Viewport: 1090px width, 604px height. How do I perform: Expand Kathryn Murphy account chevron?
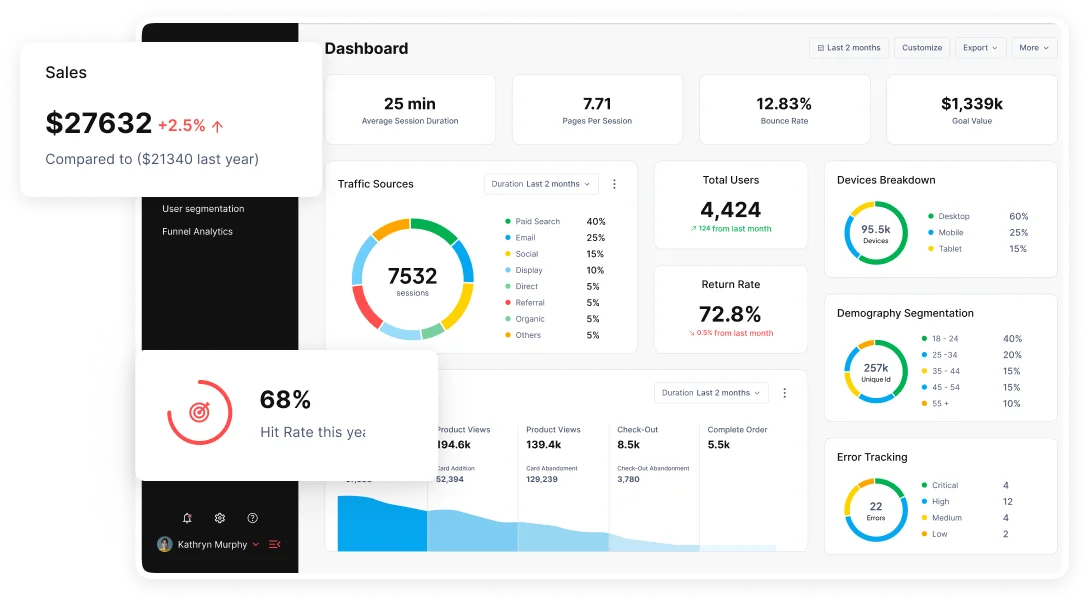[x=256, y=545]
